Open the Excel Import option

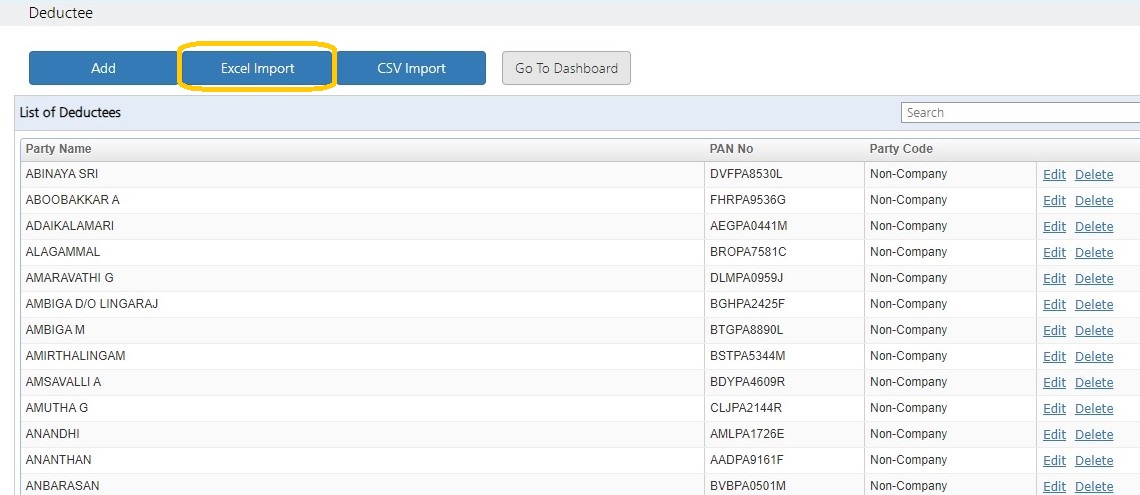pyautogui.click(x=257, y=68)
